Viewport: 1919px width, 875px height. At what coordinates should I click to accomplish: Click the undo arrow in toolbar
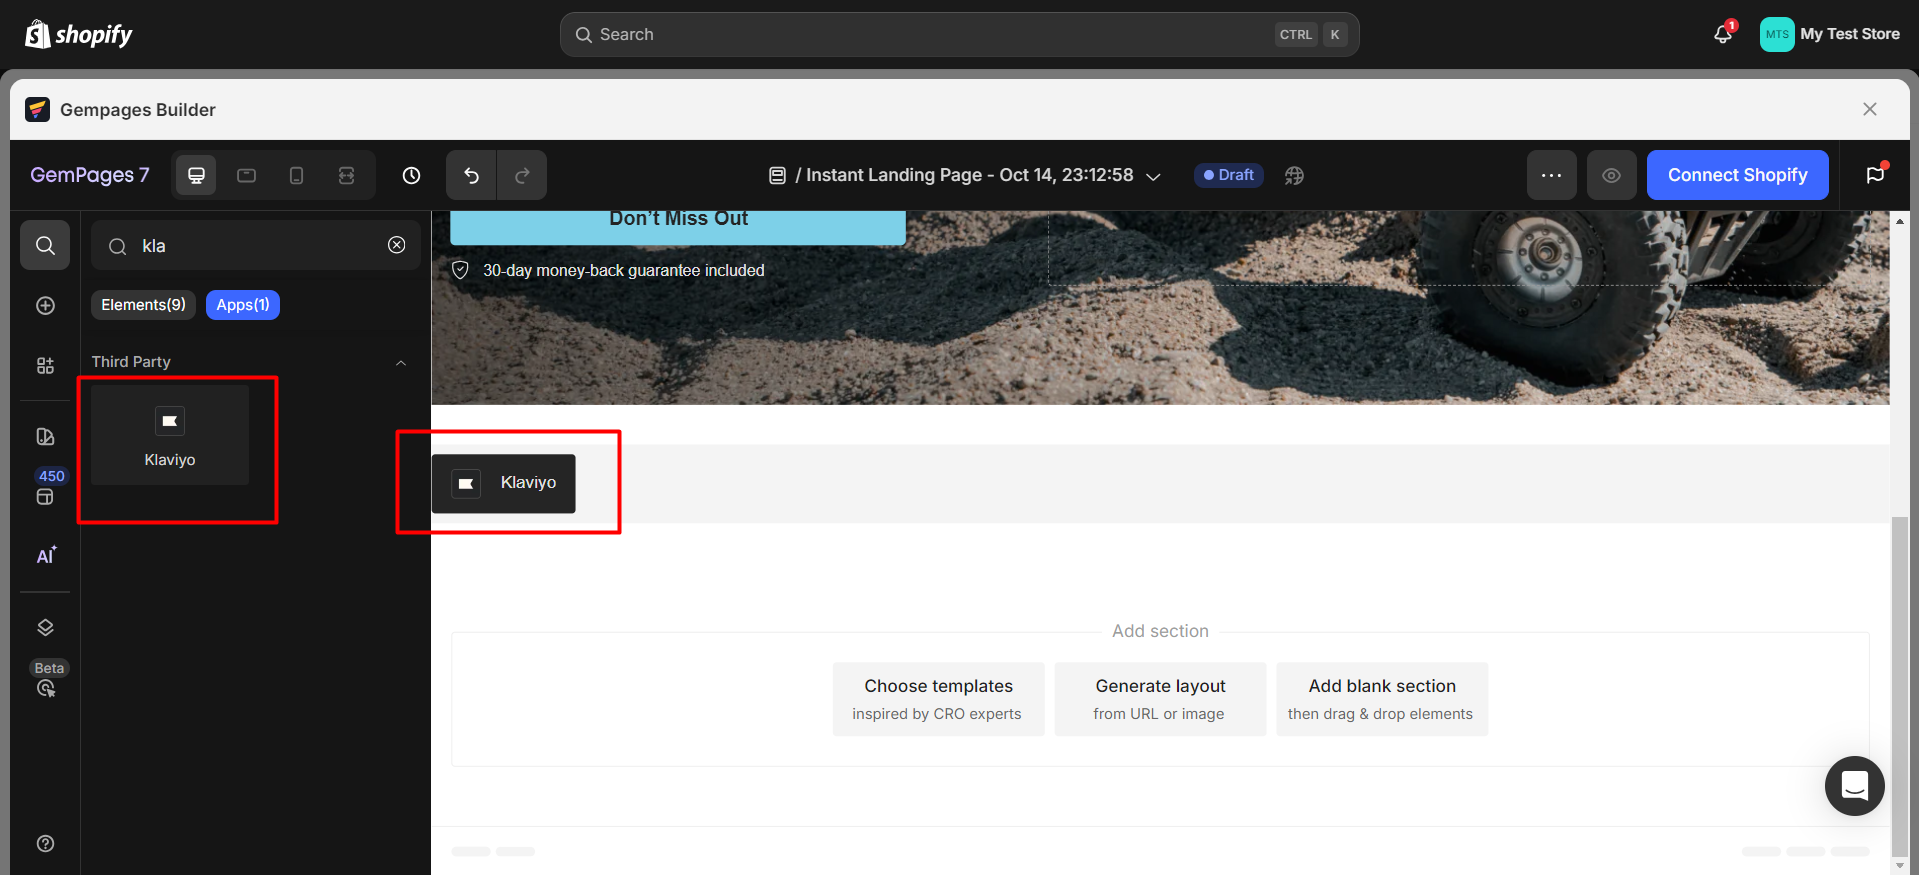pos(471,176)
